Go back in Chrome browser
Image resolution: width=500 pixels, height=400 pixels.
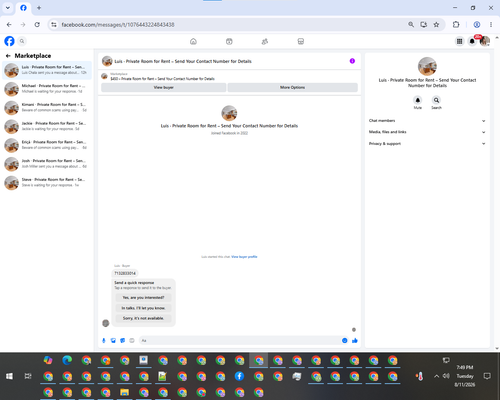9,25
